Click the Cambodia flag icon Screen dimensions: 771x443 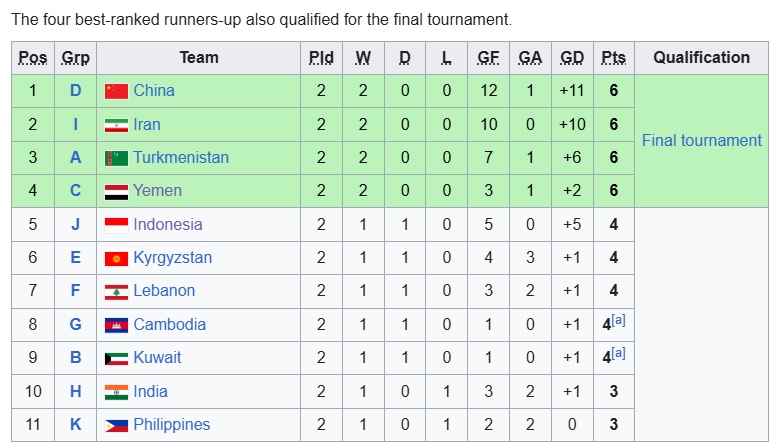click(x=117, y=325)
